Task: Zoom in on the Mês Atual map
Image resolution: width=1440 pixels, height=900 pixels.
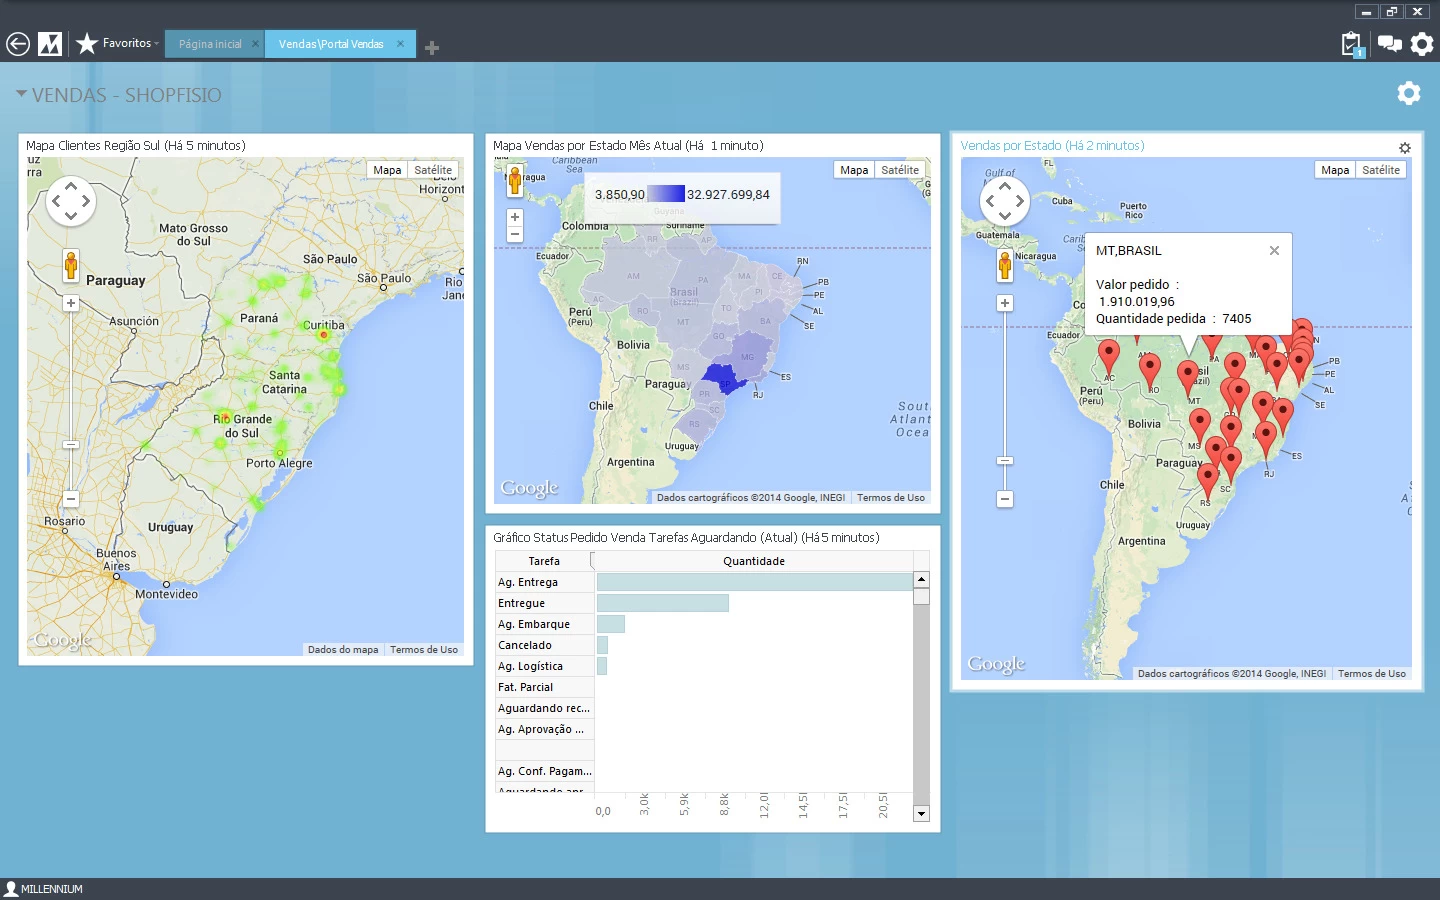Action: tap(515, 217)
